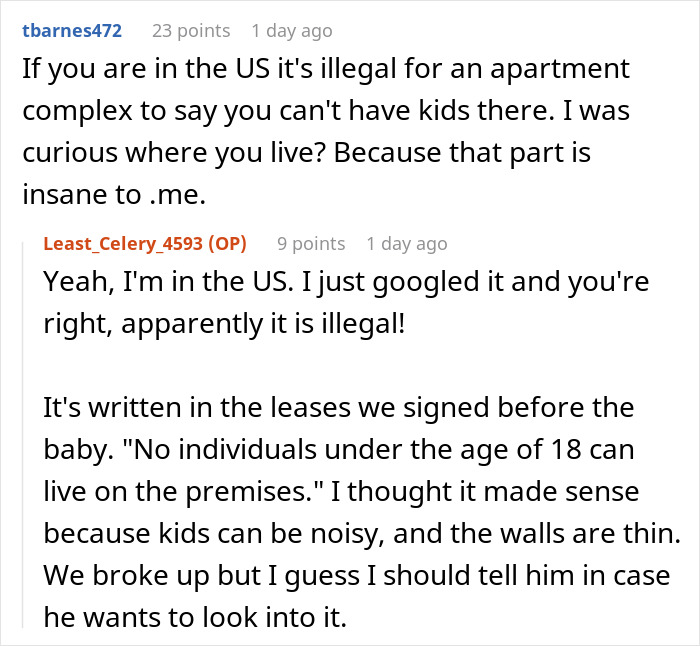The width and height of the screenshot is (700, 646).
Task: Open tbarnes472's user profile
Action: click(x=71, y=30)
